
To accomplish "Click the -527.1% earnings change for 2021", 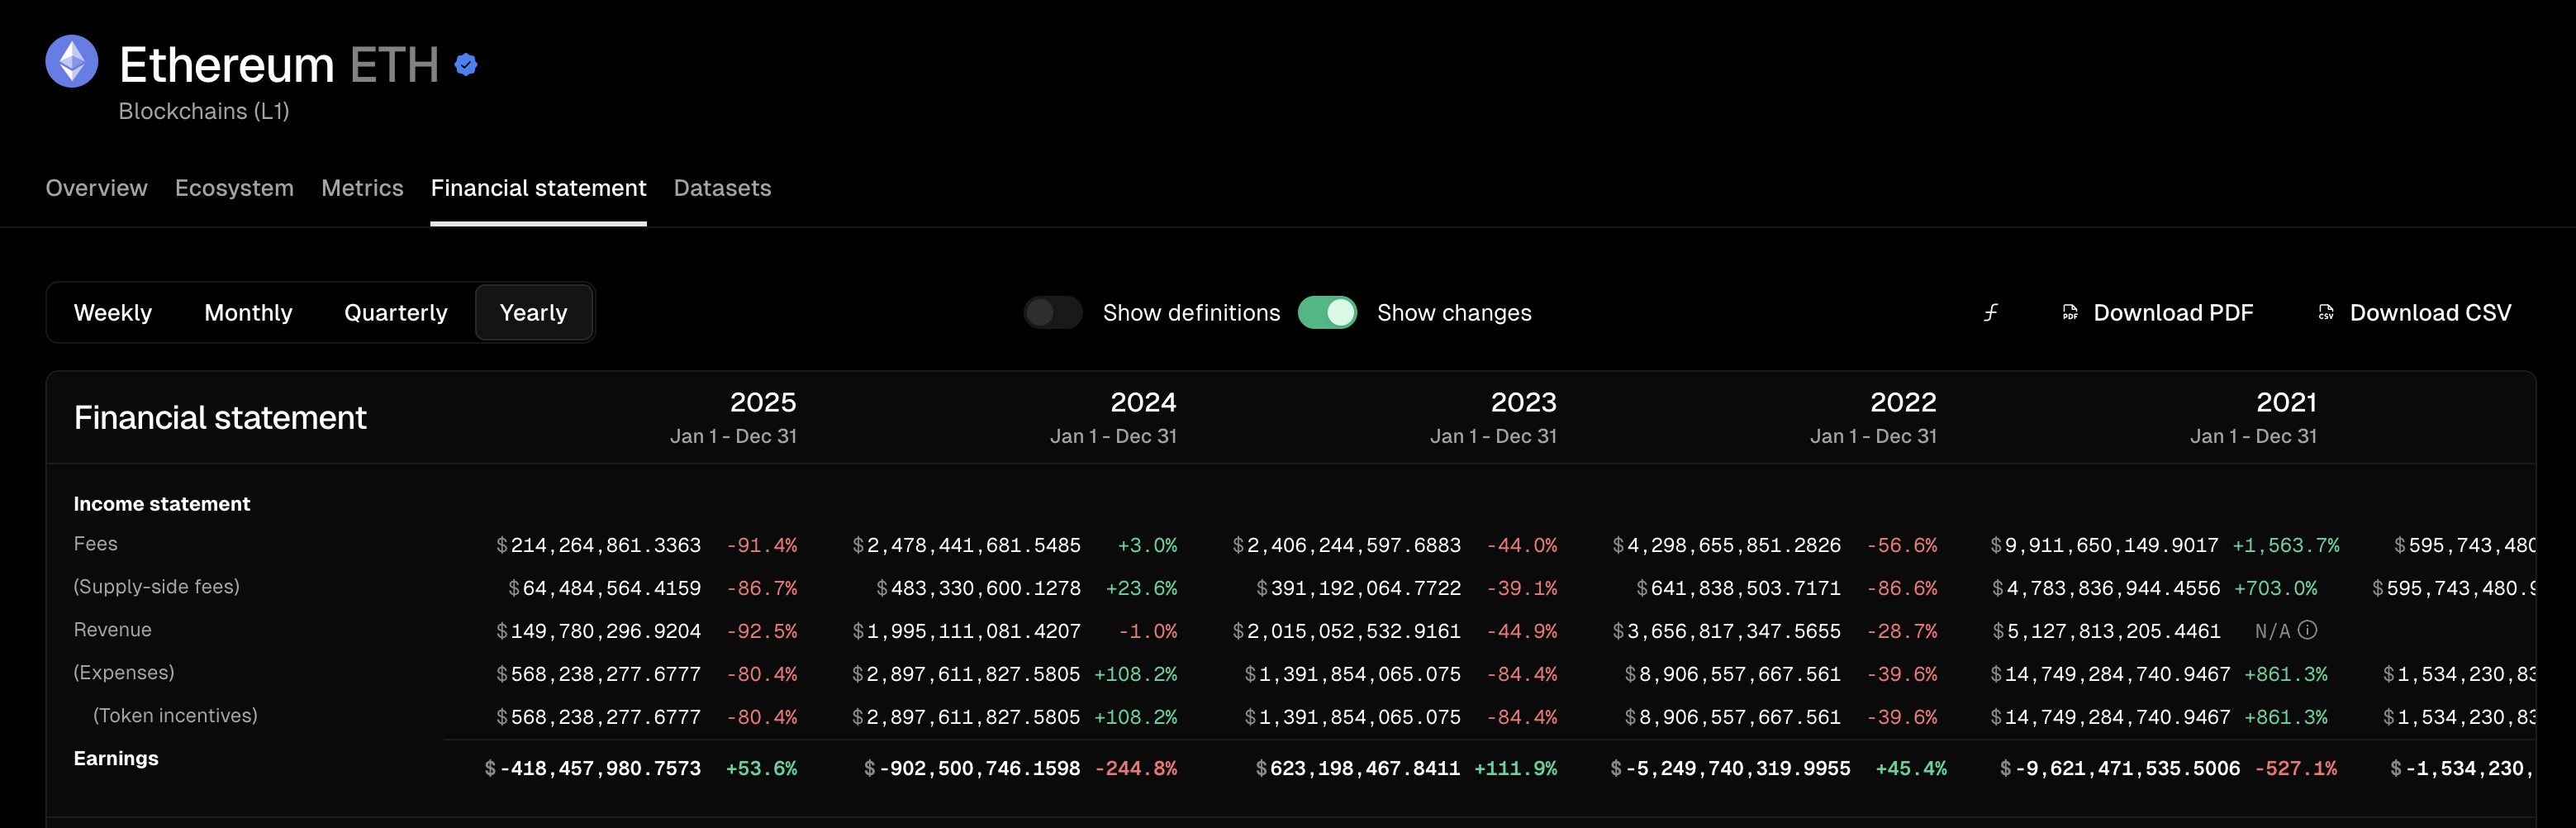I will click(x=2296, y=768).
